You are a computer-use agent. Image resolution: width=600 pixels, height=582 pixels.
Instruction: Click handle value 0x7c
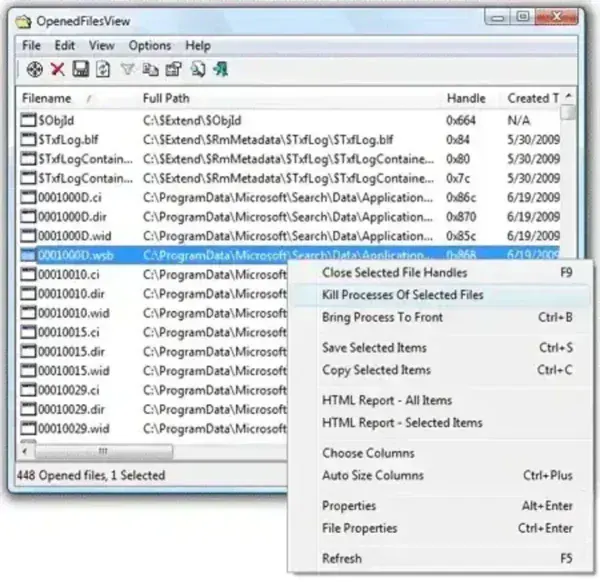pyautogui.click(x=458, y=178)
